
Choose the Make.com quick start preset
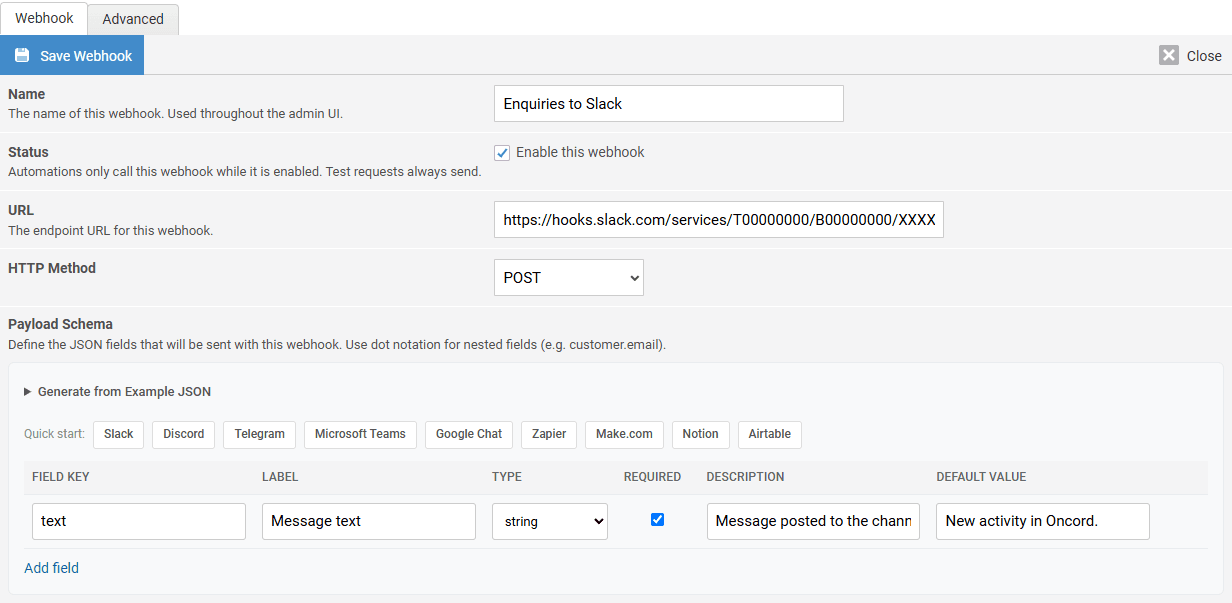coord(624,434)
